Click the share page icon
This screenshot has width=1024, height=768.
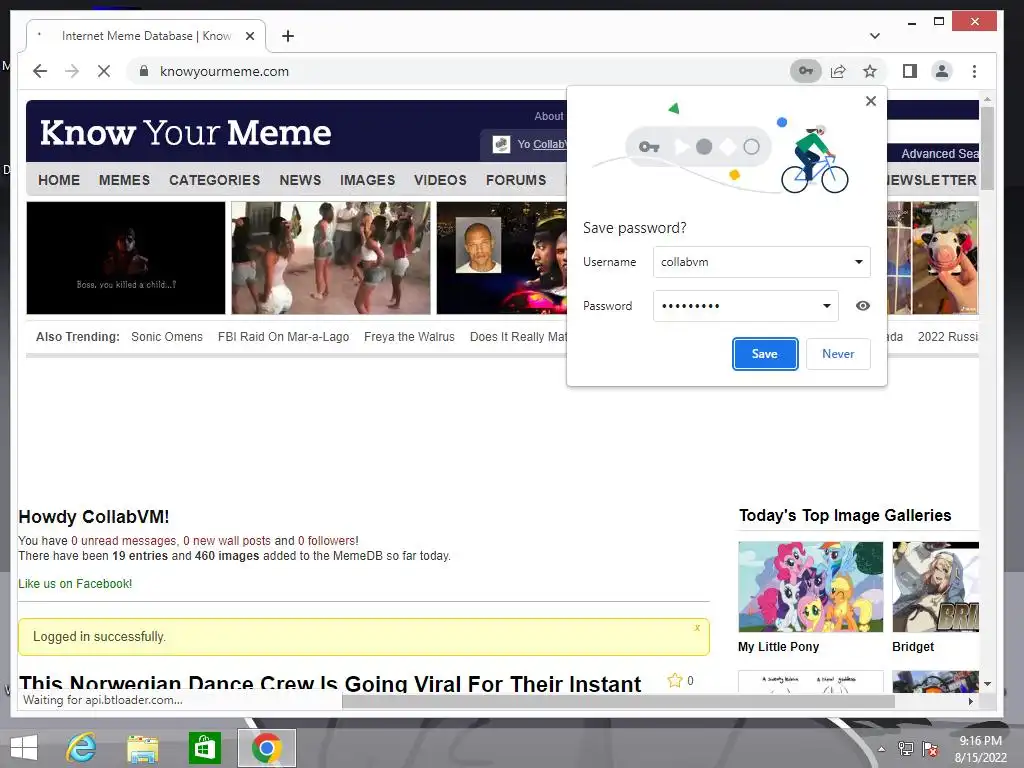pyautogui.click(x=838, y=71)
